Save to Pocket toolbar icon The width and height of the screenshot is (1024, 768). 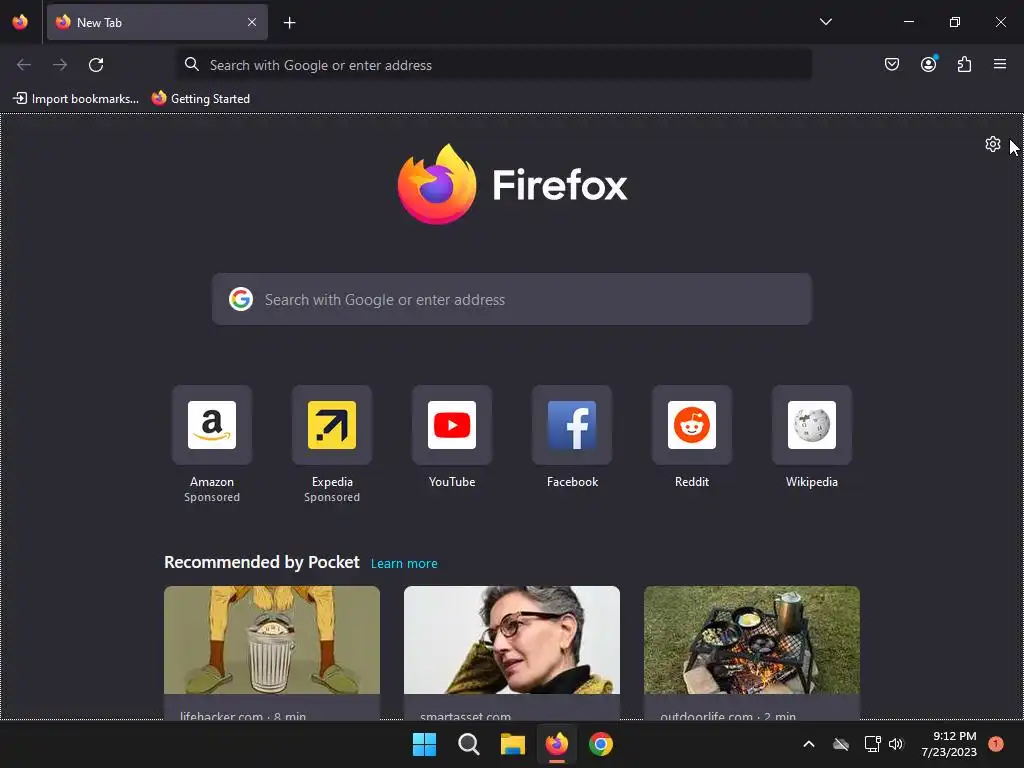click(x=891, y=64)
